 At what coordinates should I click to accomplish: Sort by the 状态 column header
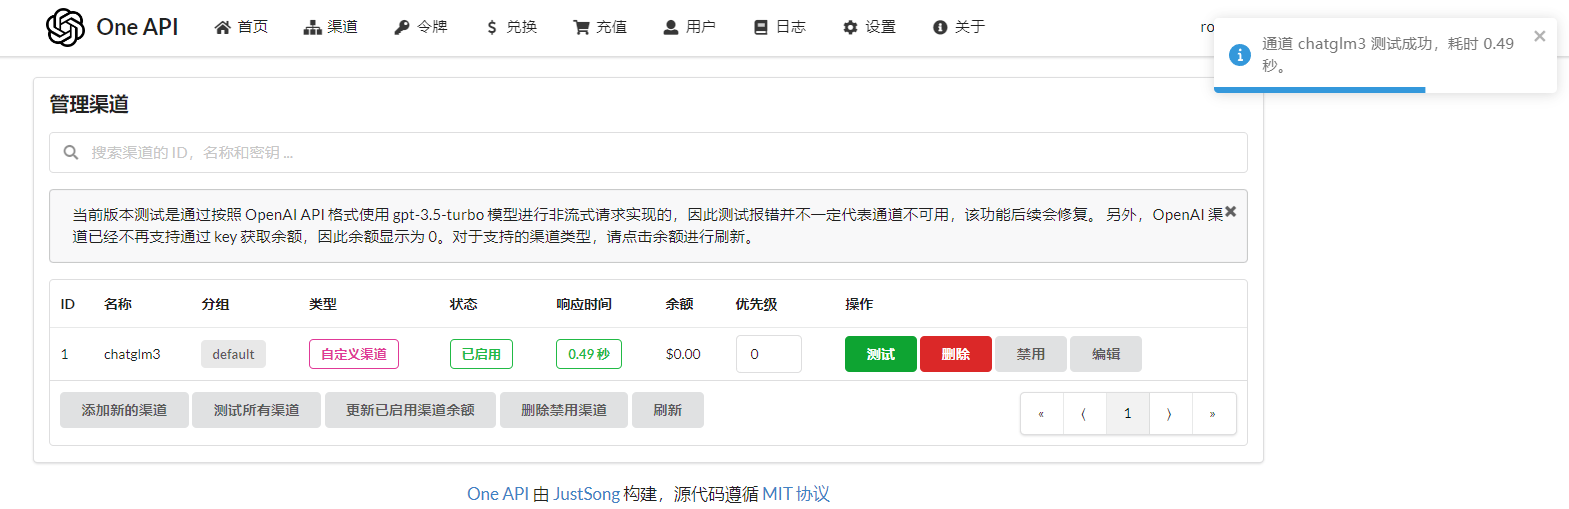(x=464, y=304)
